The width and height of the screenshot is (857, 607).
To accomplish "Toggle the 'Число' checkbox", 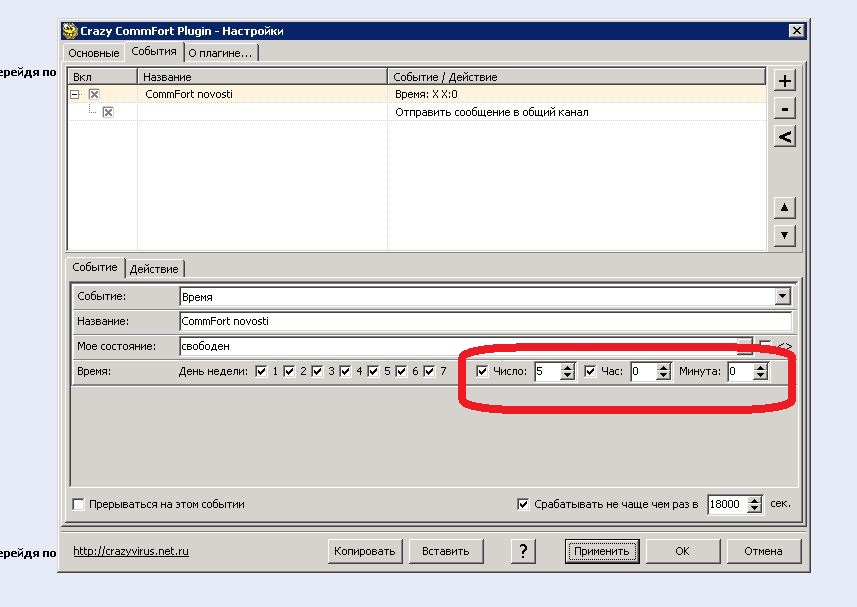I will click(483, 372).
